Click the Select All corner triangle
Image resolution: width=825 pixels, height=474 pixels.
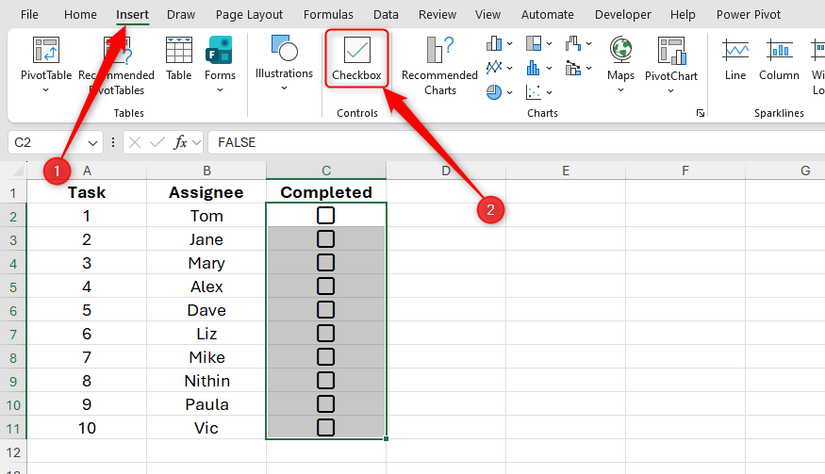click(x=18, y=171)
